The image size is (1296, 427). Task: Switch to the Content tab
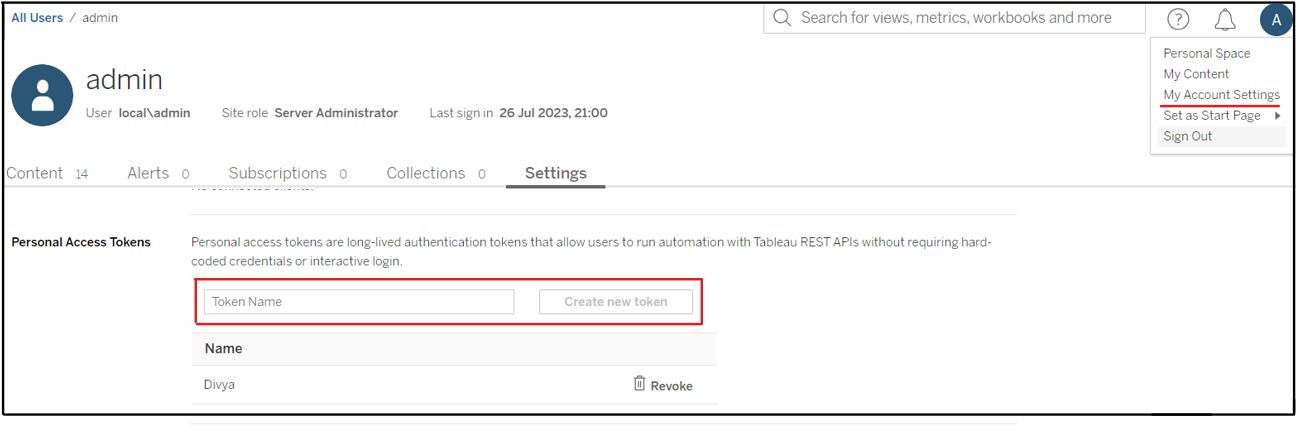pyautogui.click(x=35, y=173)
